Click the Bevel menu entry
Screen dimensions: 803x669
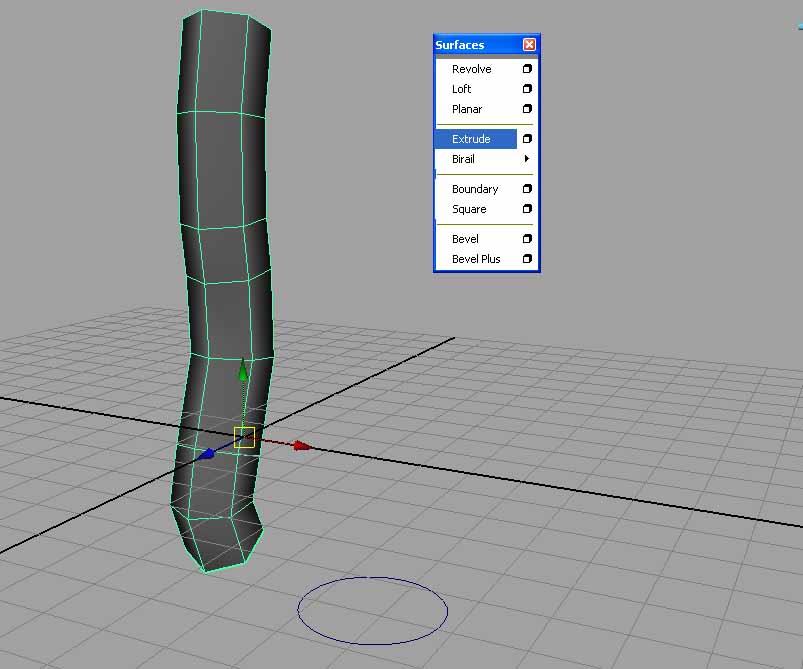pos(465,239)
